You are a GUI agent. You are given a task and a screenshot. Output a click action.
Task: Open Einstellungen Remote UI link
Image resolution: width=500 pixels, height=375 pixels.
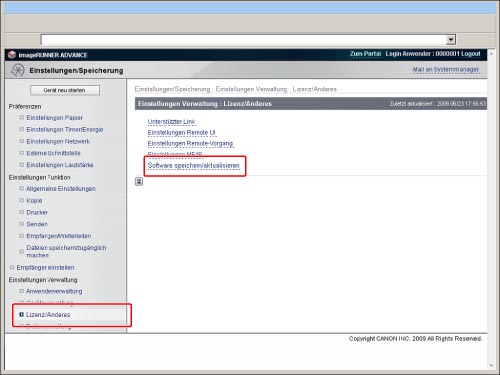coord(182,133)
